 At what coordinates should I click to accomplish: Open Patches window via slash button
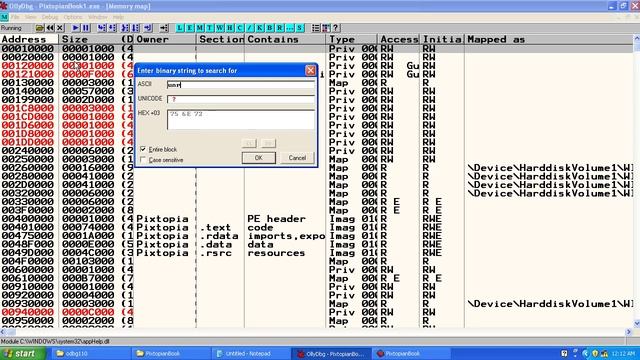250,28
